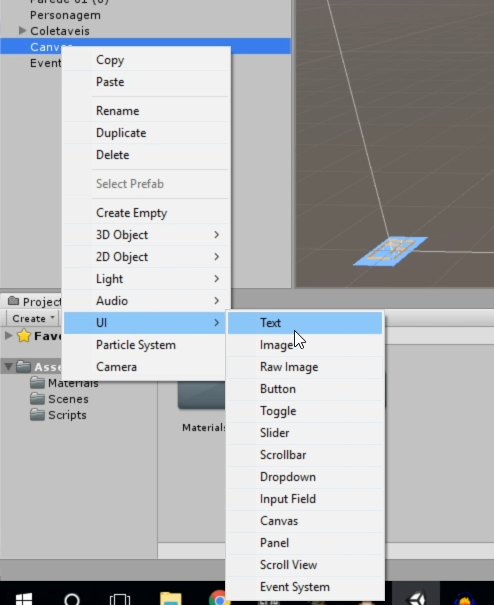This screenshot has width=494, height=605.
Task: Select the Scenes folder icon
Action: click(x=37, y=399)
